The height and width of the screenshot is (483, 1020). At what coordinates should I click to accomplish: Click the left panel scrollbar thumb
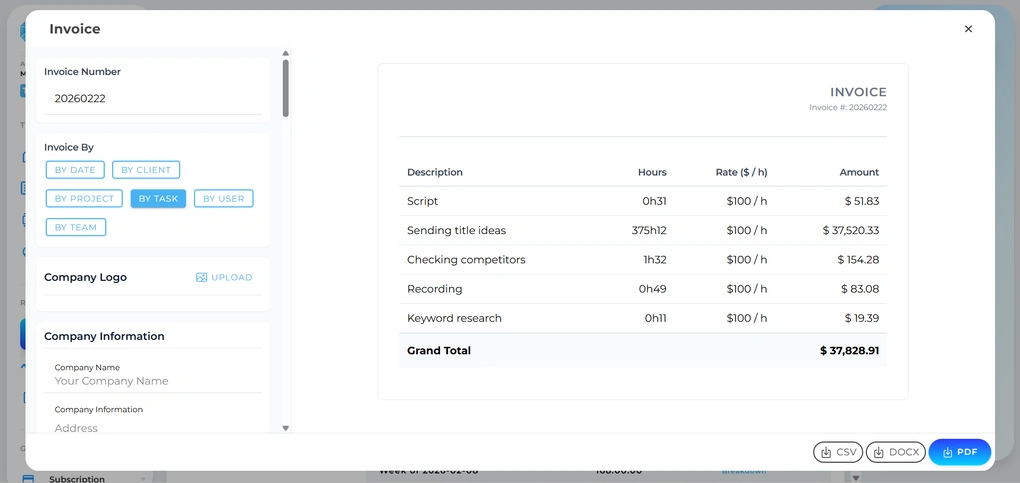point(285,88)
